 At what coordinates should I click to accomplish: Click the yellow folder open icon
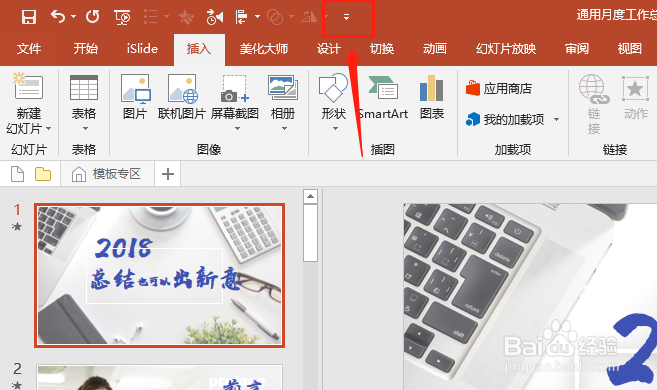coord(43,174)
